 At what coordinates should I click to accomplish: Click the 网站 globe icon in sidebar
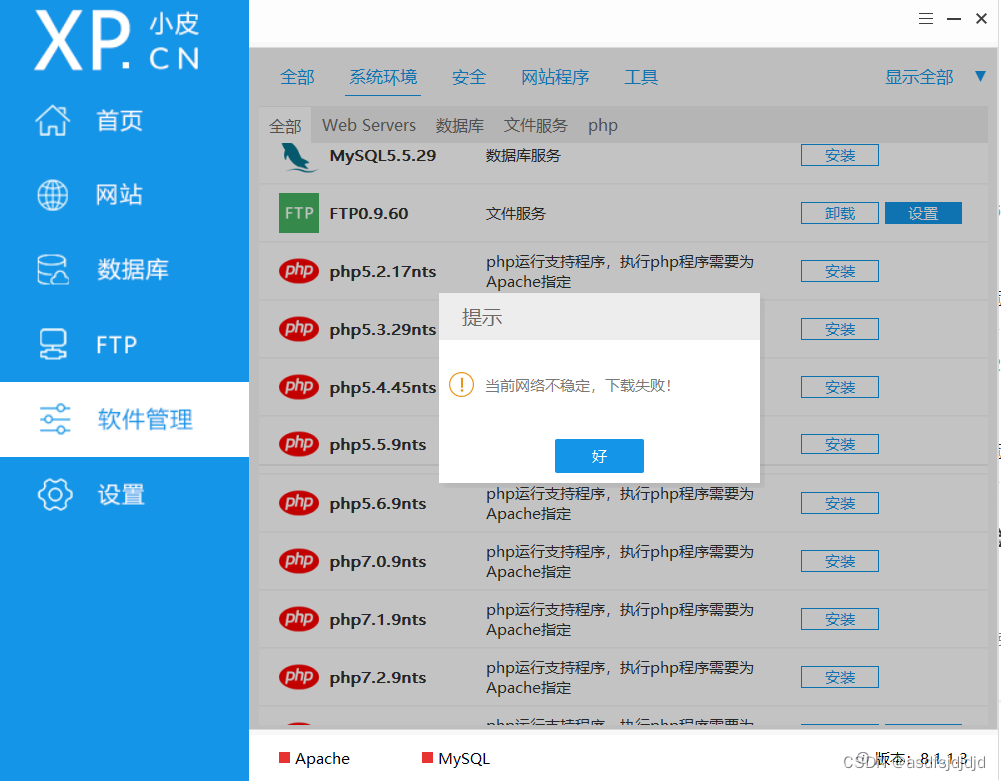[x=52, y=195]
